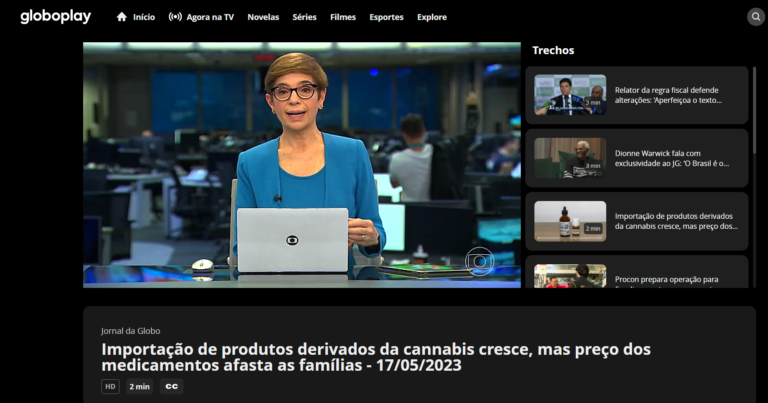Go to Início in the navigation
Viewport: 768px width, 403px height.
144,17
